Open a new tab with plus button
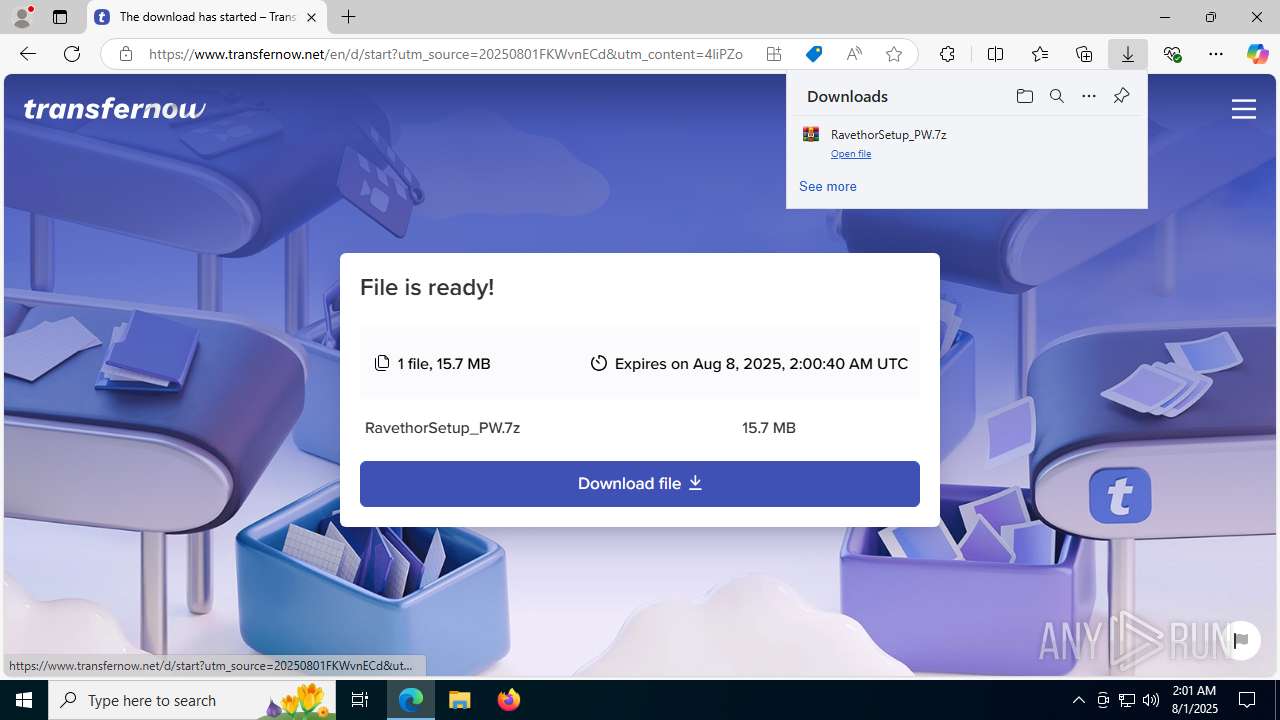Screen dimensions: 1280x720 348,17
